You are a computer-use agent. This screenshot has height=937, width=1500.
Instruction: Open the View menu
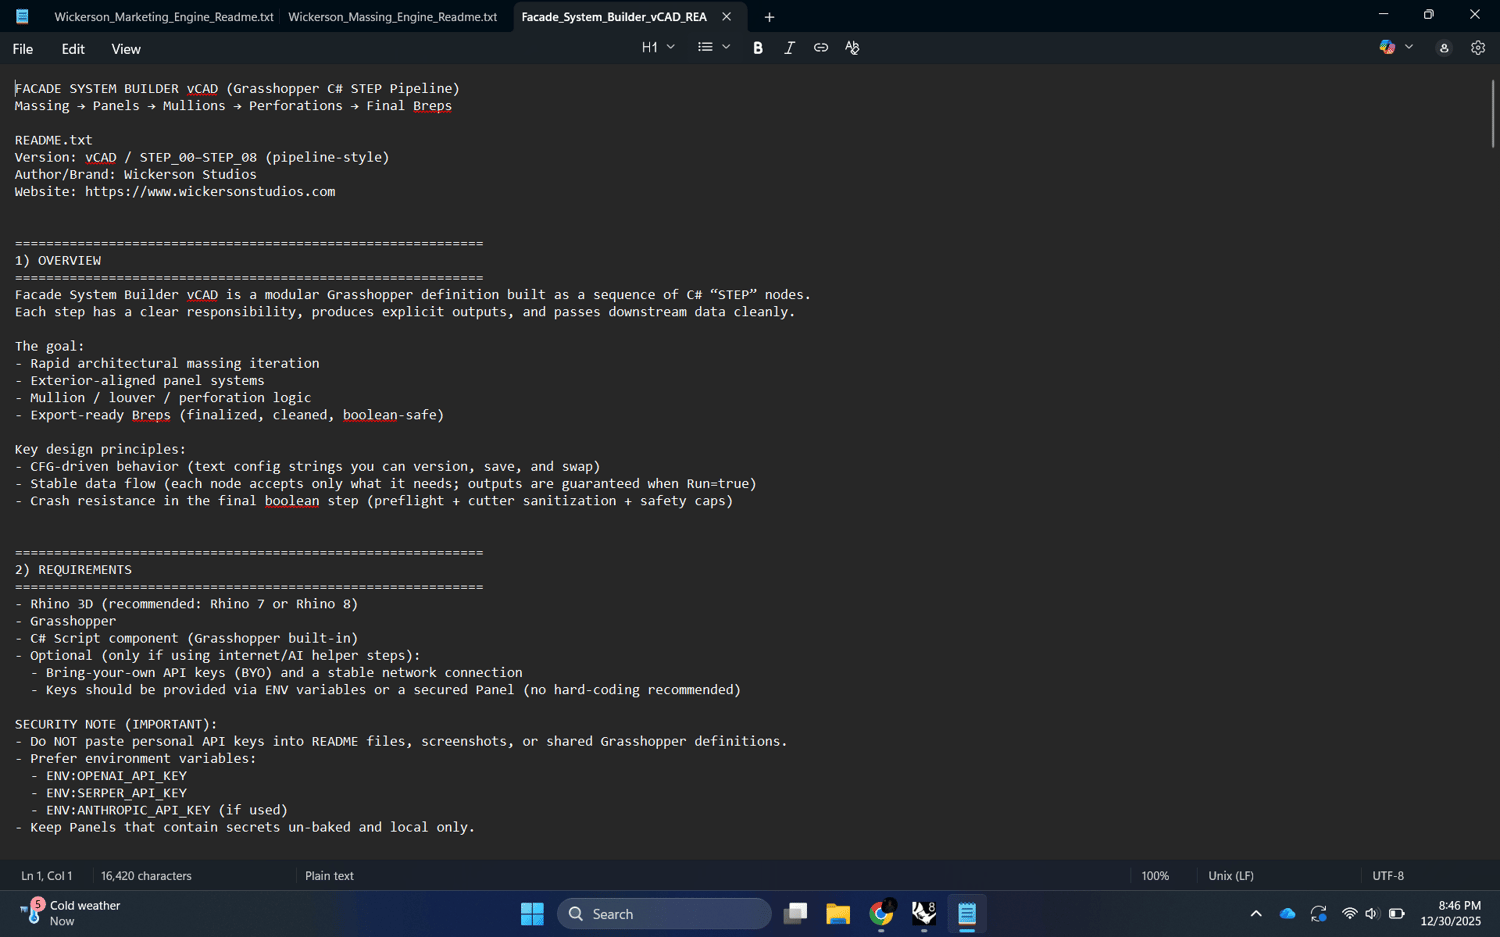pos(126,49)
